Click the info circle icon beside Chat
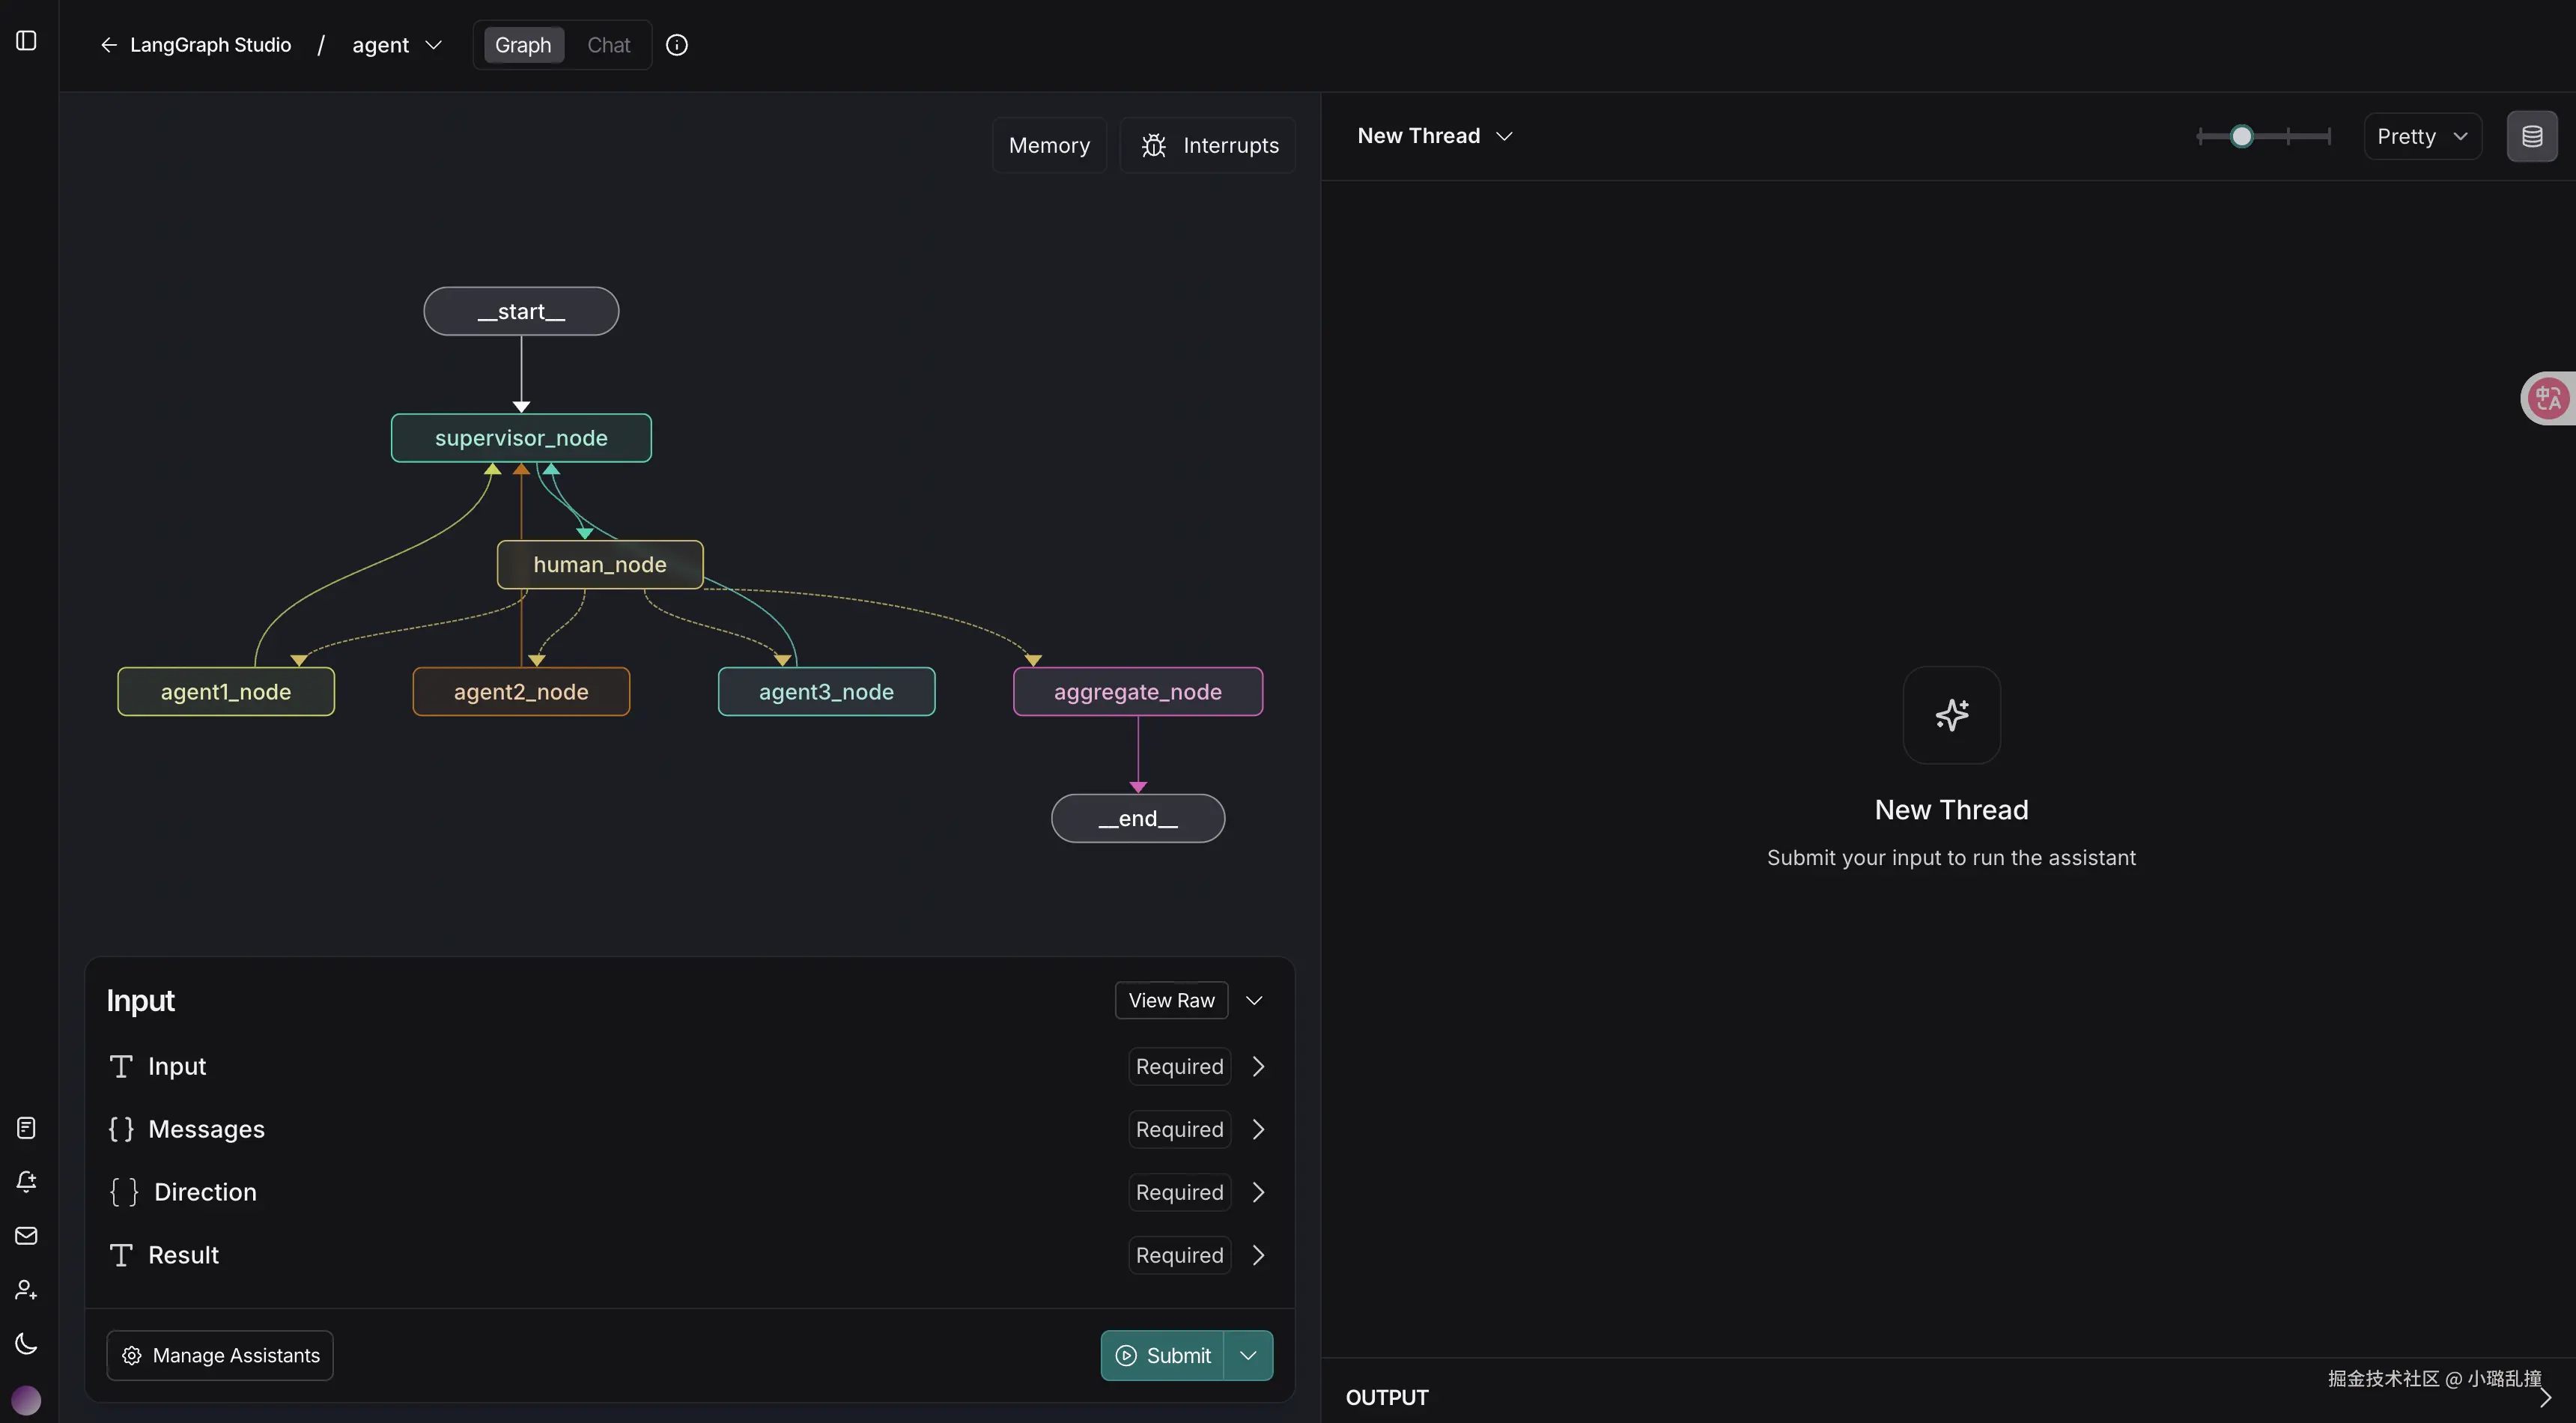Viewport: 2576px width, 1423px height. tap(677, 45)
